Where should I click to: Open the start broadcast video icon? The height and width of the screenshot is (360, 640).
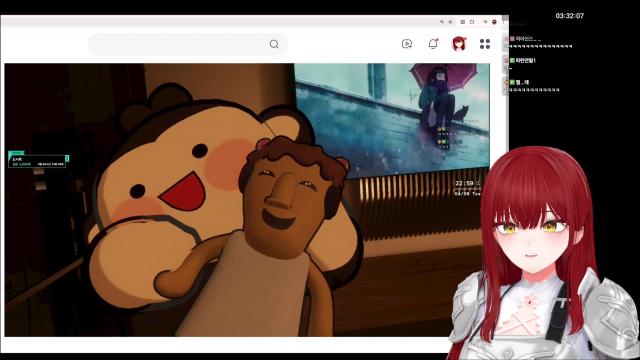[x=407, y=44]
